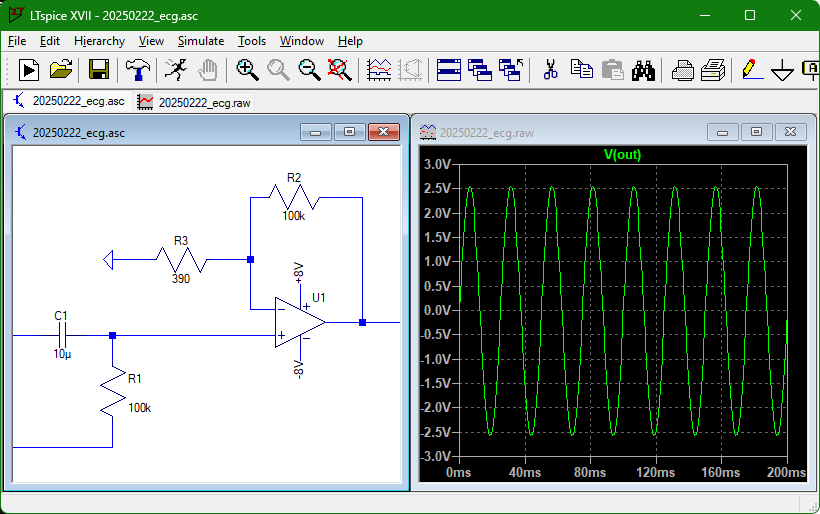Open Control Panel via the hammer icon
820x514 pixels.
click(x=138, y=70)
